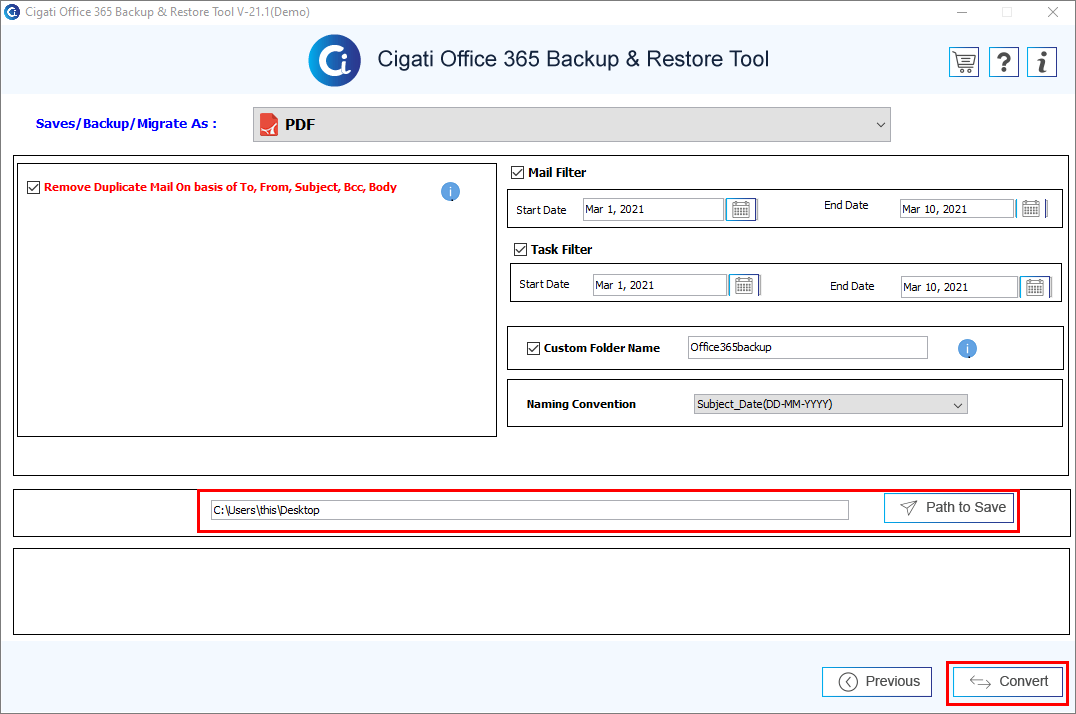Uncheck the Mail Filter checkbox

[517, 172]
